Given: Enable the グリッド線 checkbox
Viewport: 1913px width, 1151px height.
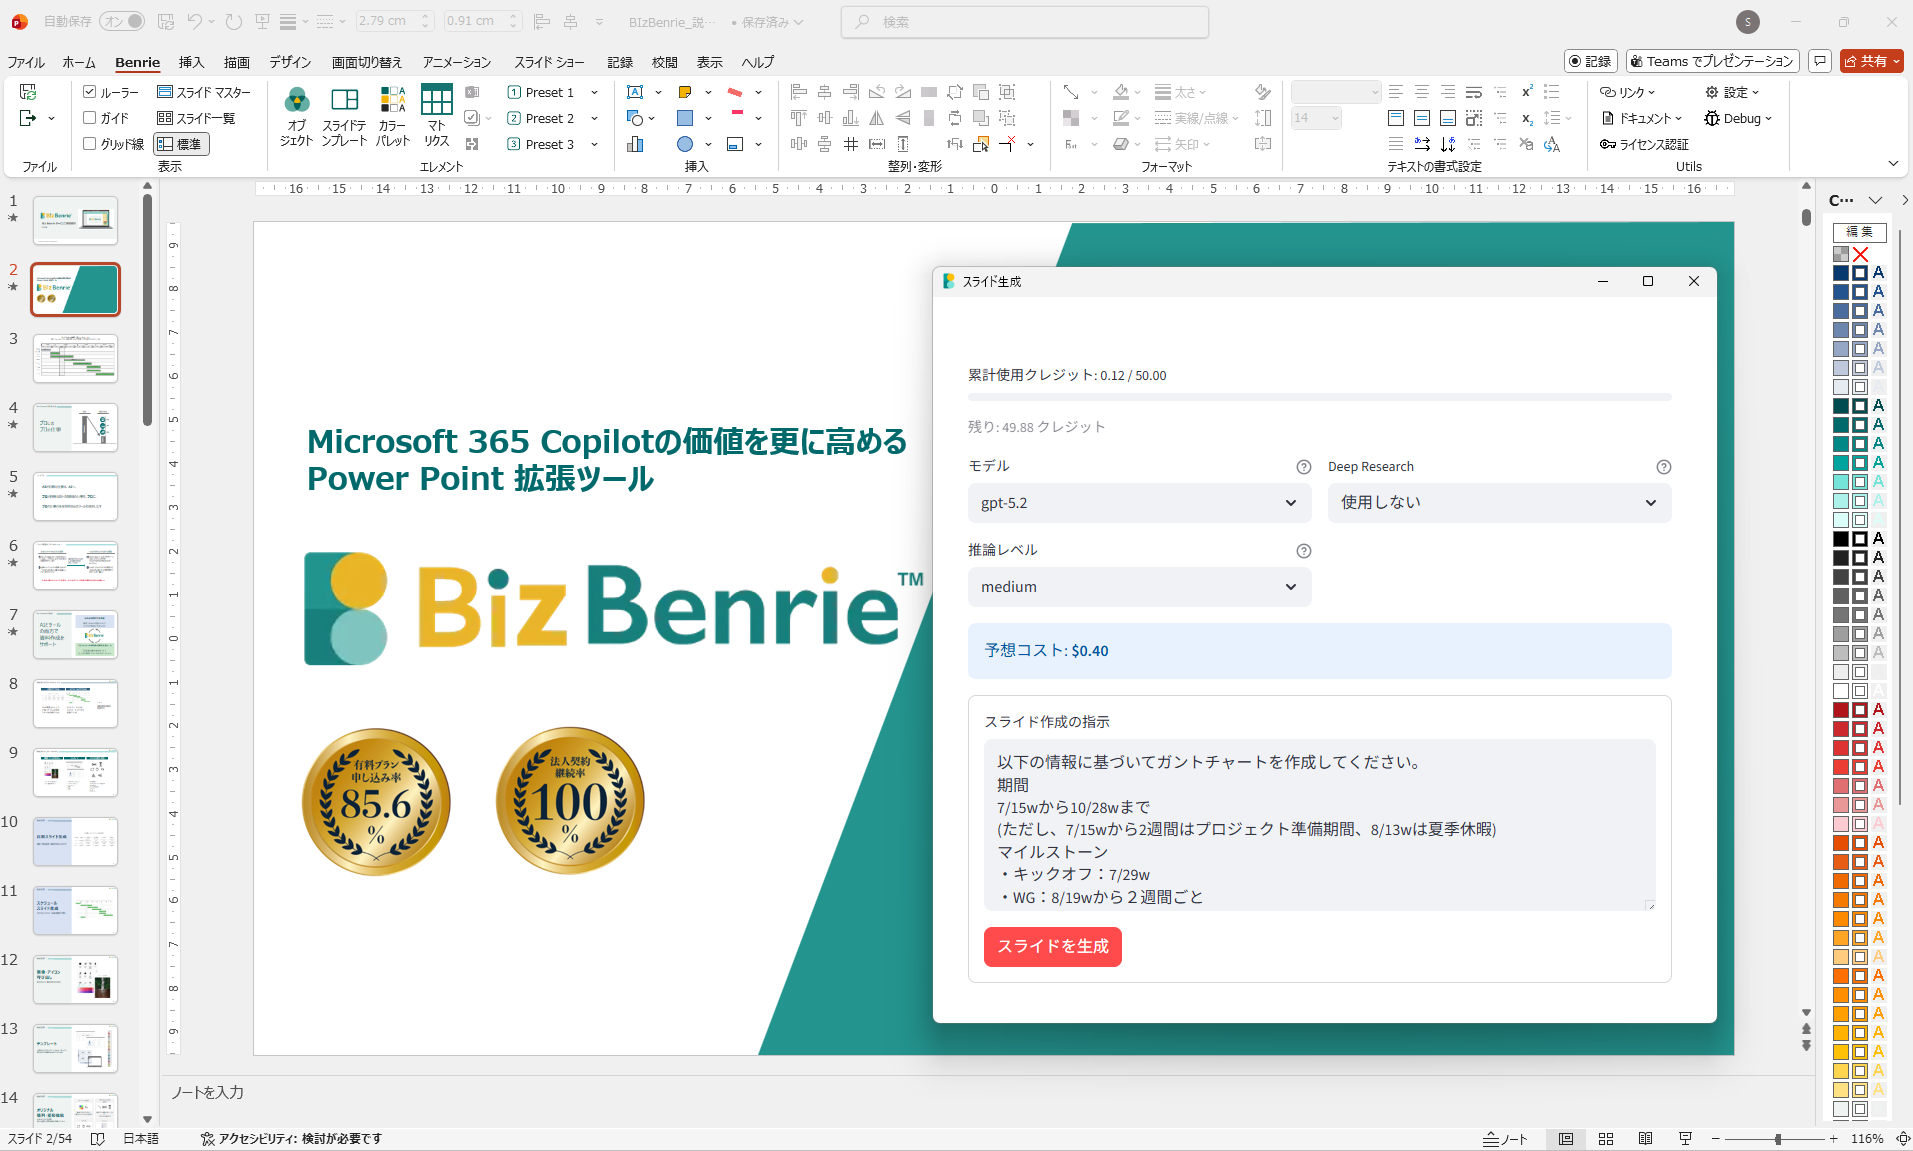Looking at the screenshot, I should [90, 144].
